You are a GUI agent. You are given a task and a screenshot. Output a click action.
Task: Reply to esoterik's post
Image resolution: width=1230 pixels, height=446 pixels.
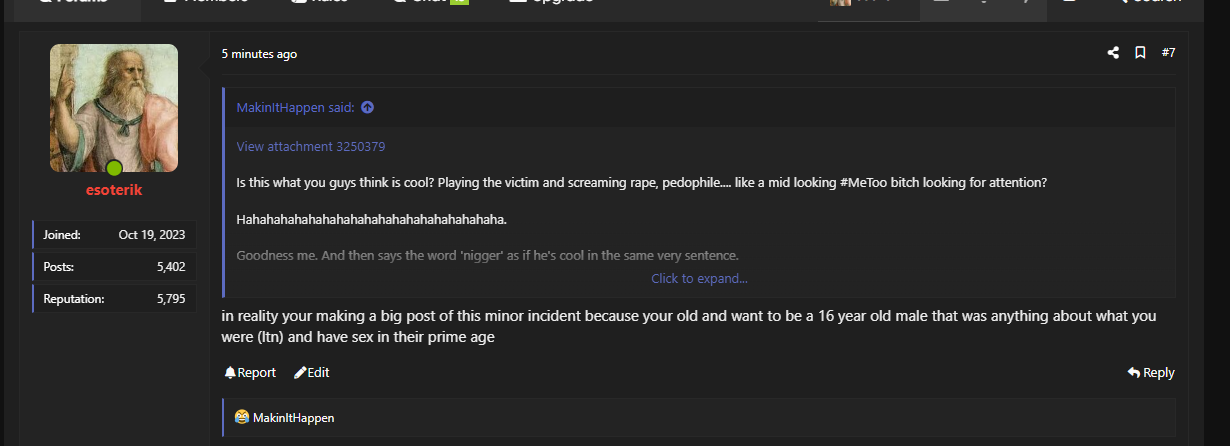click(1151, 373)
